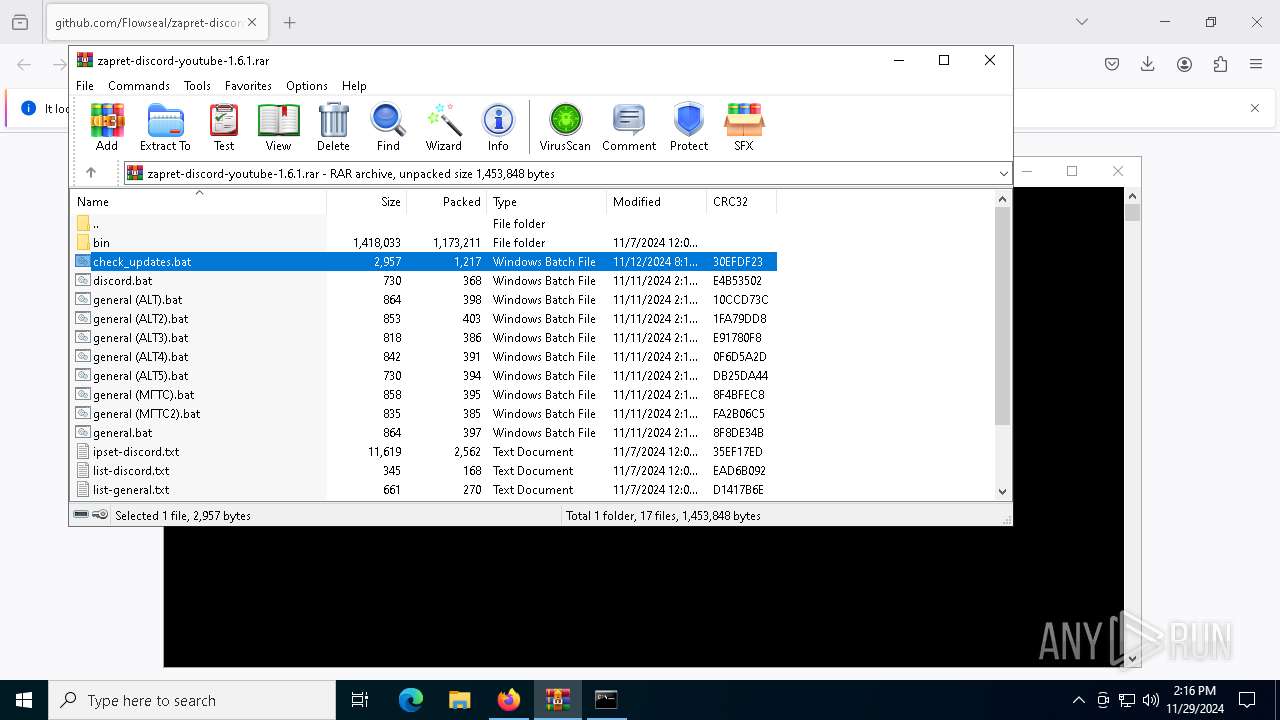
Task: Sort by Modified column header
Action: pyautogui.click(x=656, y=201)
